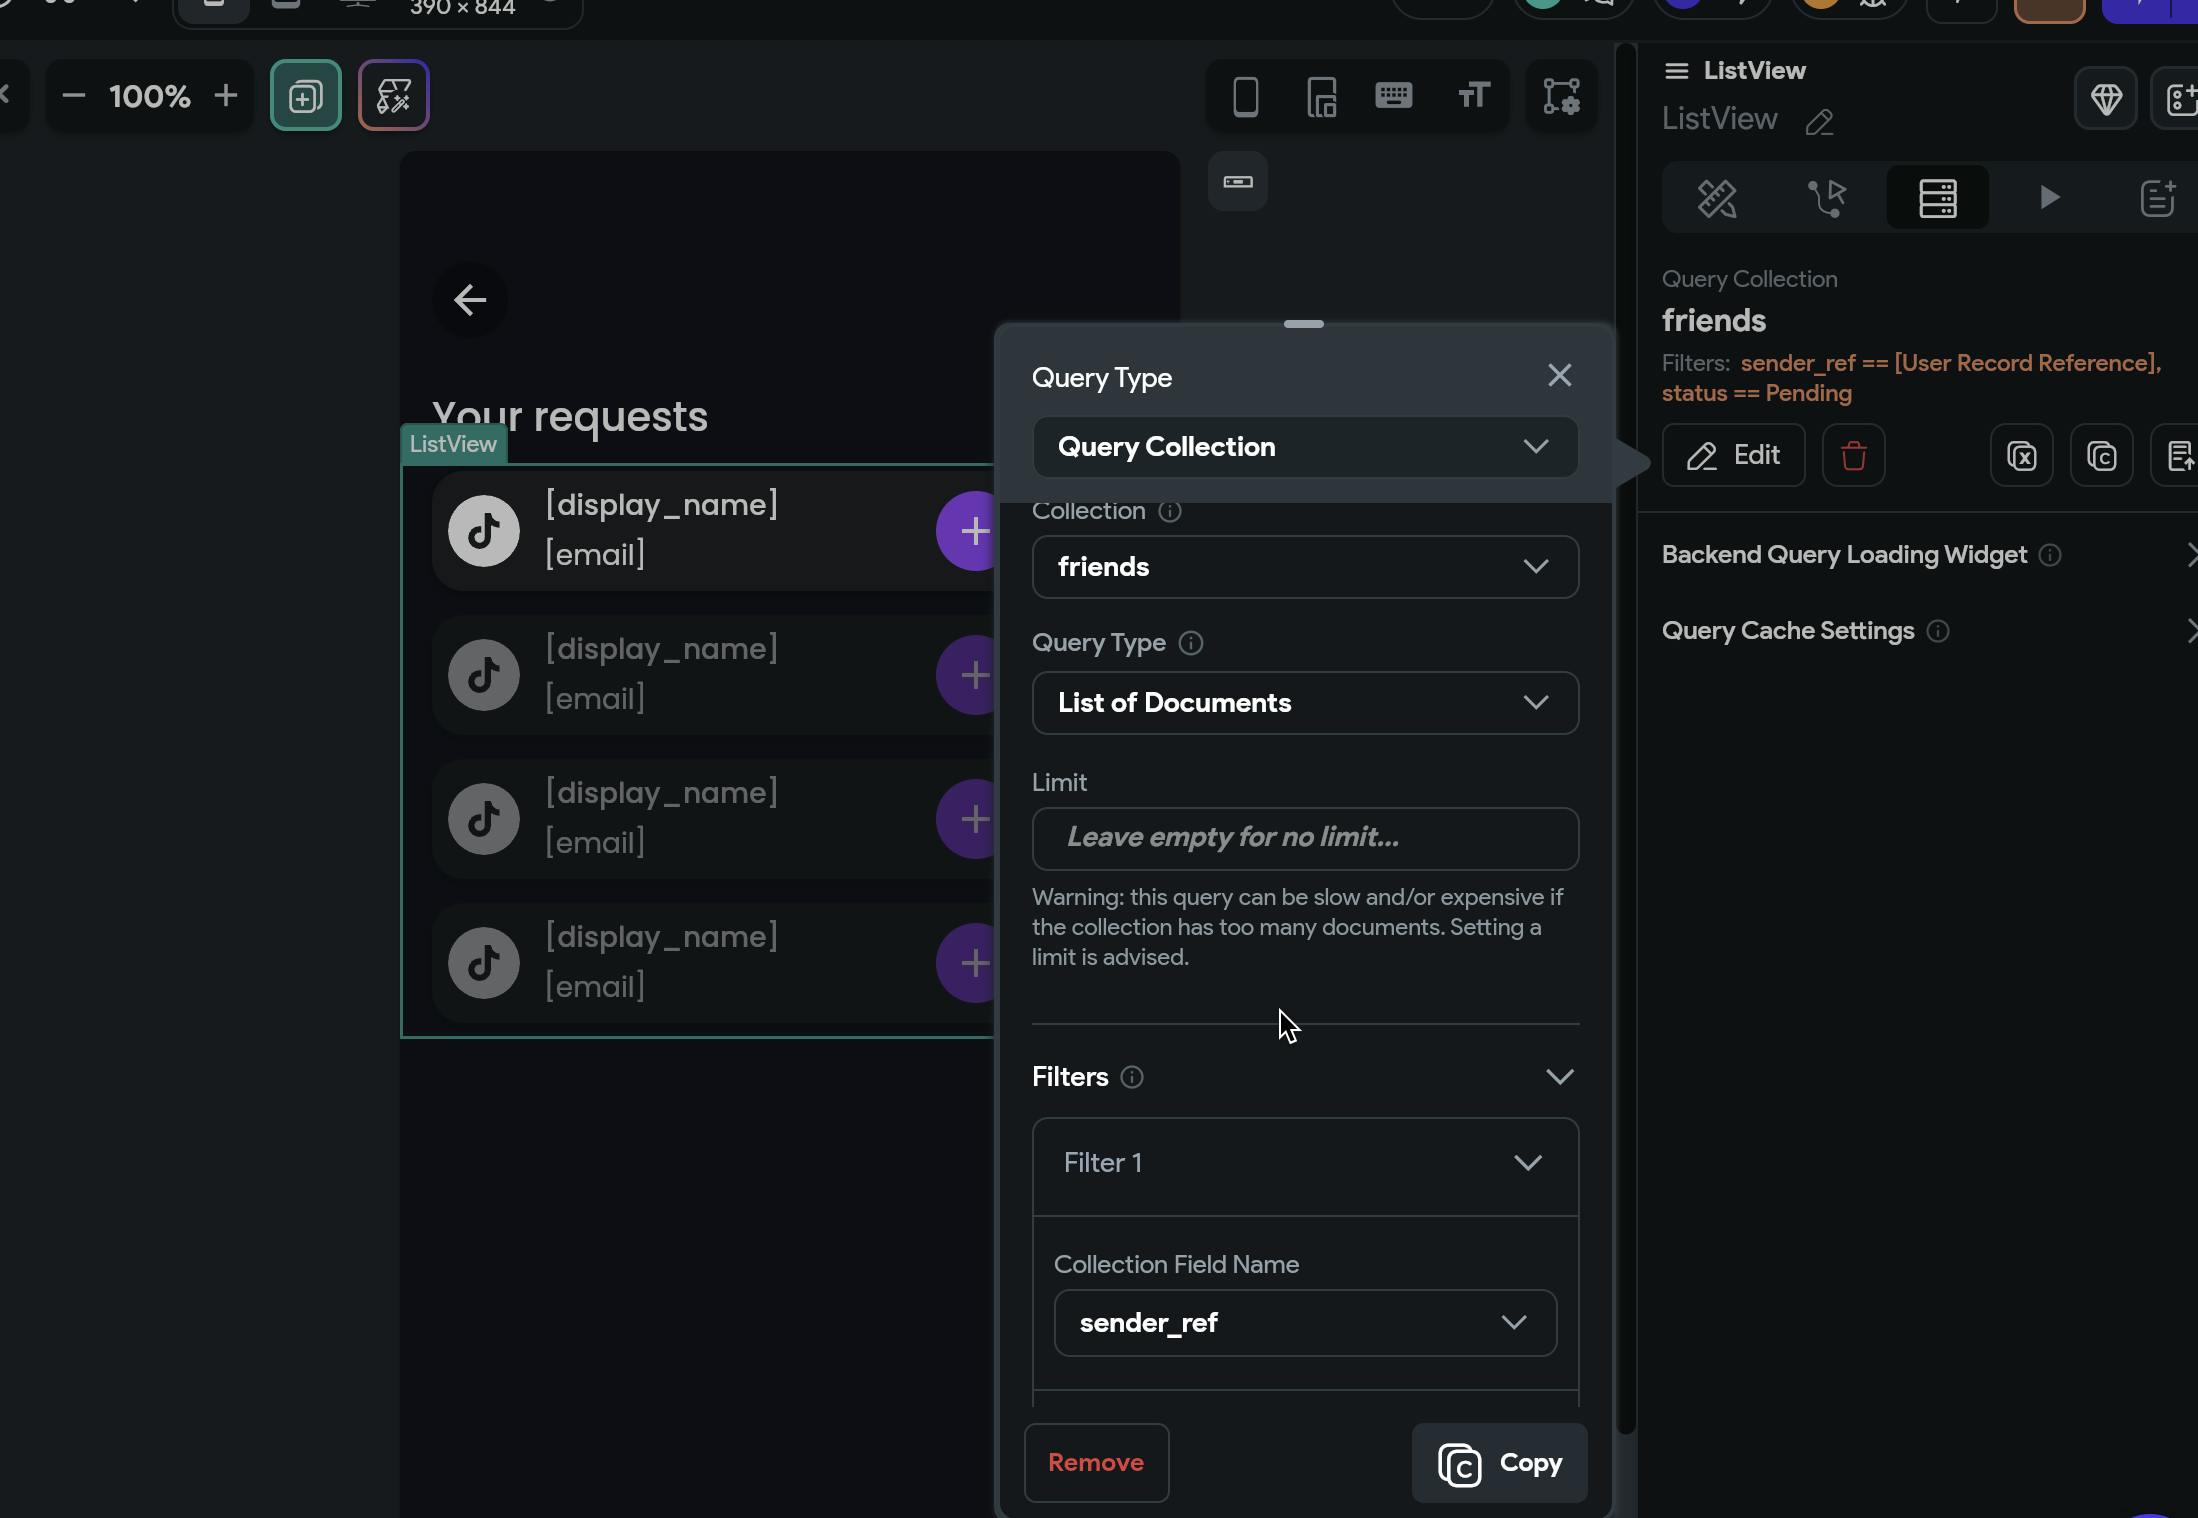Screen dimensions: 2198x1518
Task: Click the red delete query trash icon
Action: pos(1853,456)
